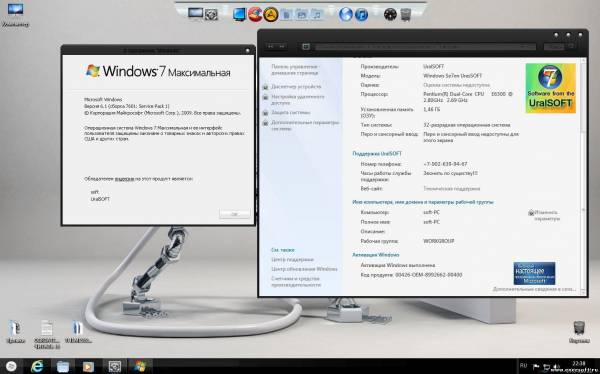600x374 pixels.
Task: Click the scrollbar down arrow in System window
Action: 583,291
